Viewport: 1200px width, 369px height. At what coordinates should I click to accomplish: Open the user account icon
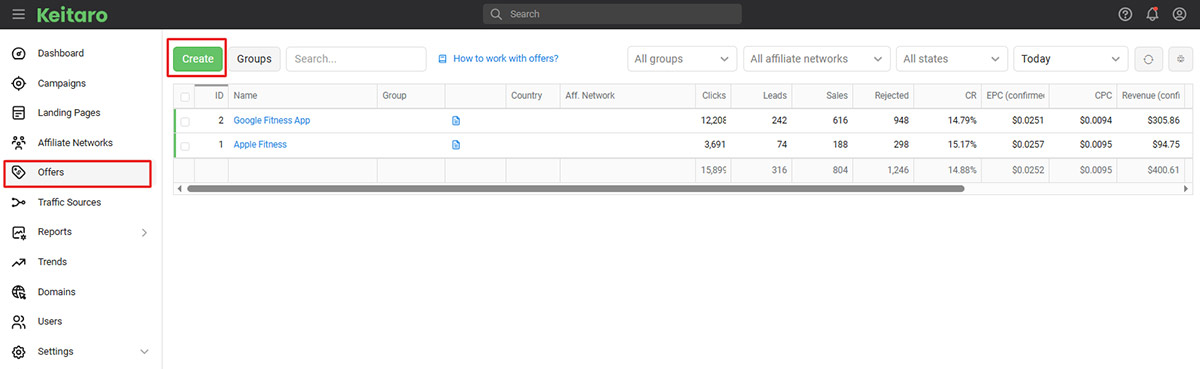(1179, 14)
